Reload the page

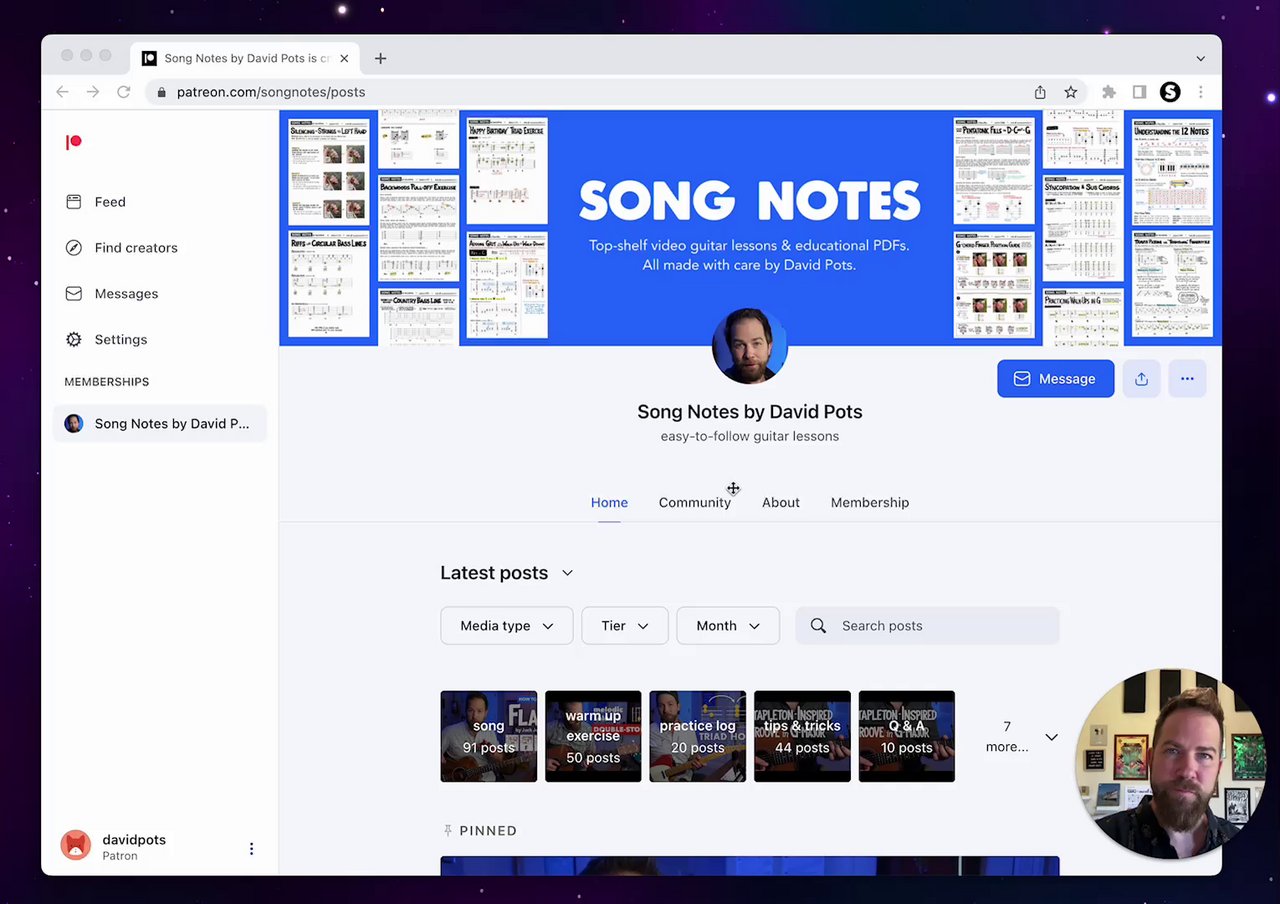[x=124, y=92]
